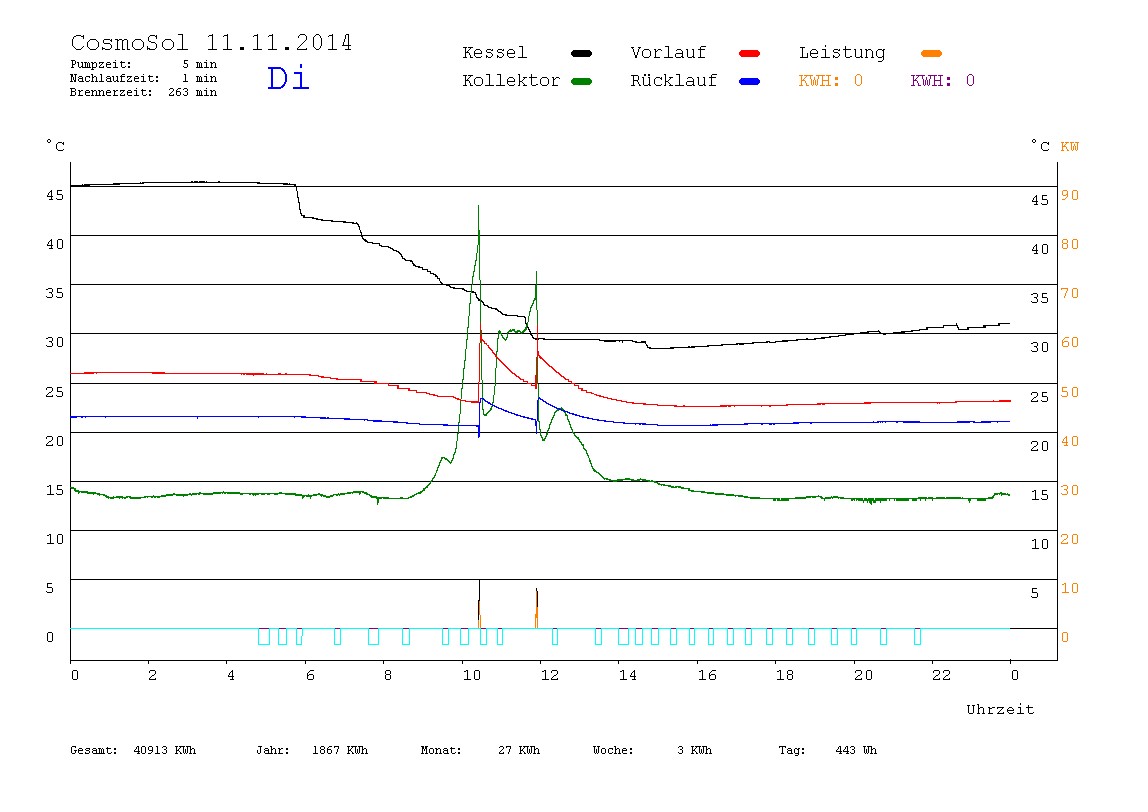
Task: Click hour "12" on the Uhrzeit axis
Action: click(550, 675)
